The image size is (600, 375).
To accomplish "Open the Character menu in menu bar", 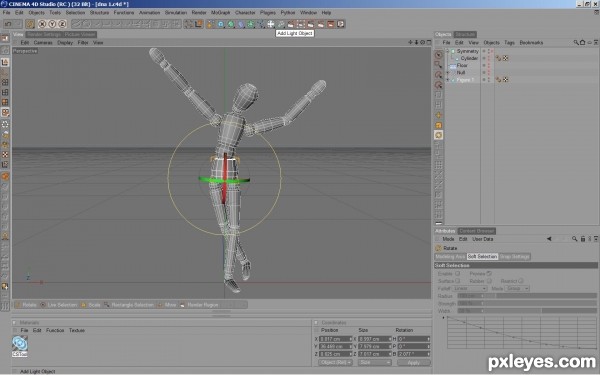I will [x=245, y=13].
